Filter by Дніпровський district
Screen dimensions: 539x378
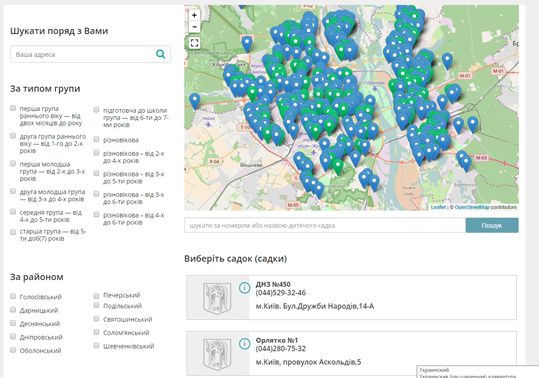(x=13, y=336)
